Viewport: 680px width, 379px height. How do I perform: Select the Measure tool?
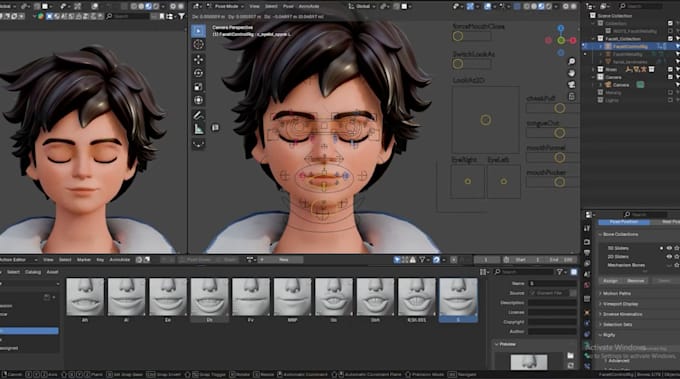point(199,128)
